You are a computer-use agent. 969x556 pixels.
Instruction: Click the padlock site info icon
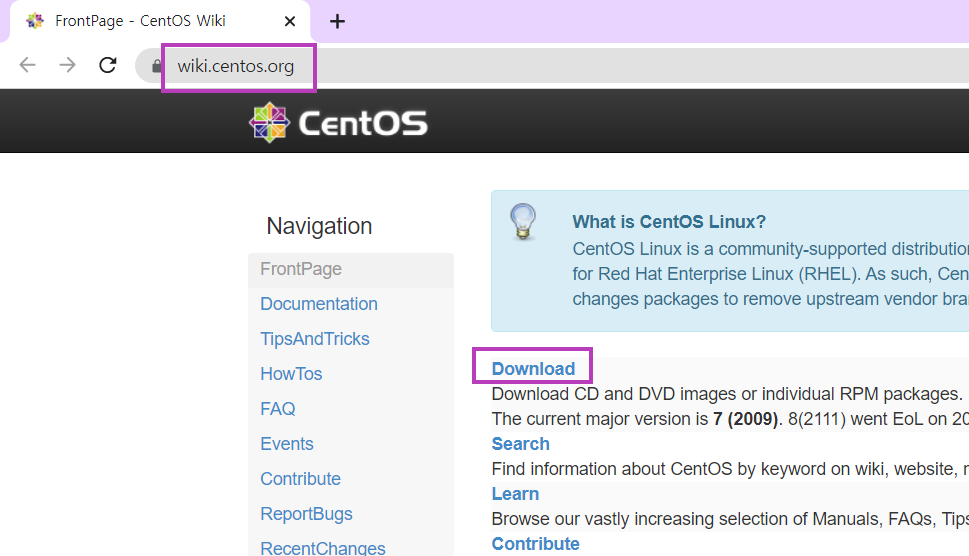click(x=156, y=66)
